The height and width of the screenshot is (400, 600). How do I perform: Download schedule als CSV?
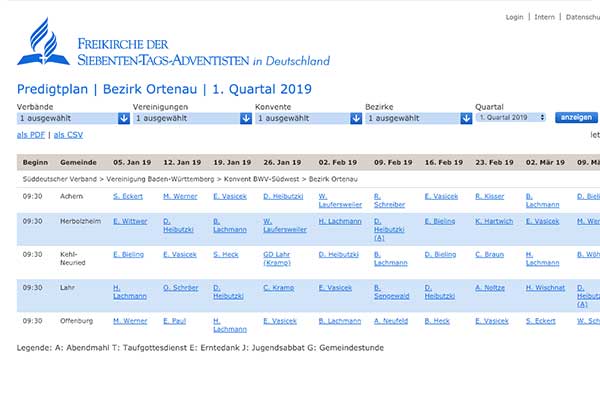68,134
